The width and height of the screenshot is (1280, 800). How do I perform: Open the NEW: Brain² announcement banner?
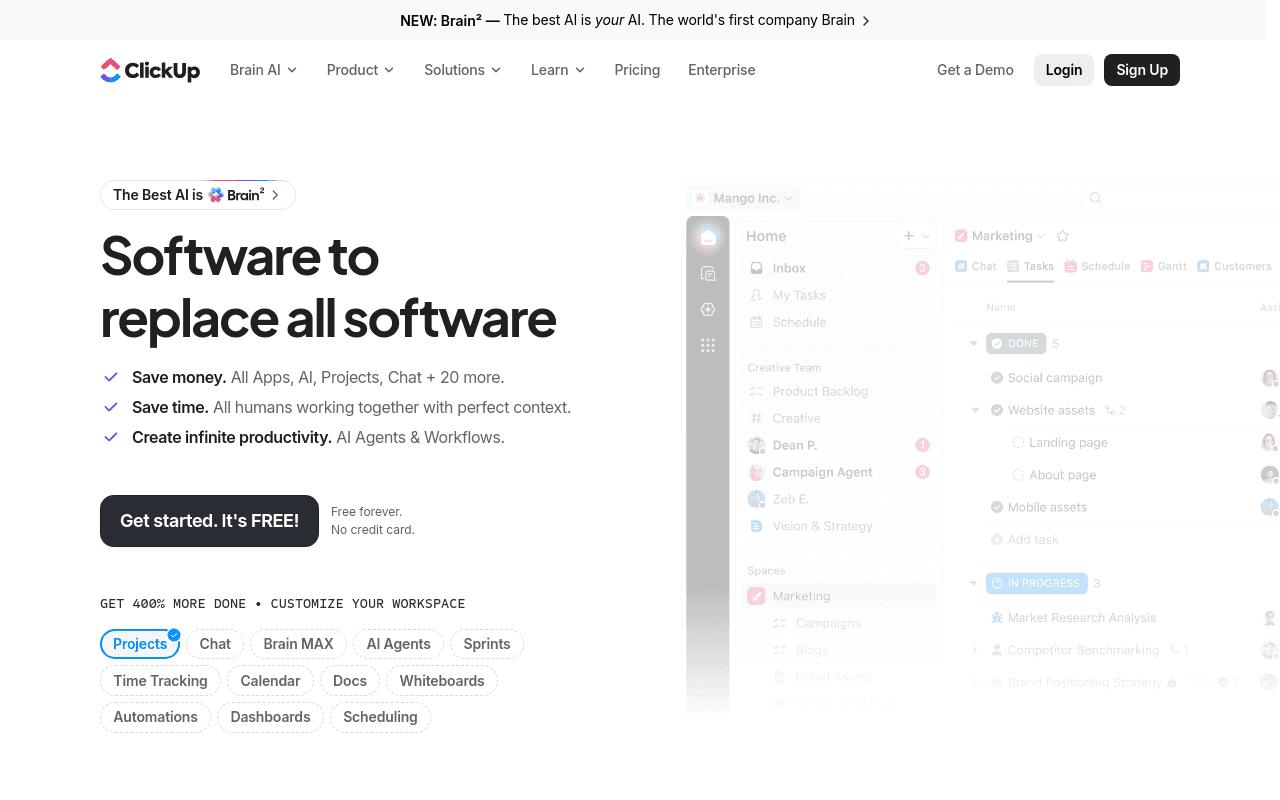(635, 20)
